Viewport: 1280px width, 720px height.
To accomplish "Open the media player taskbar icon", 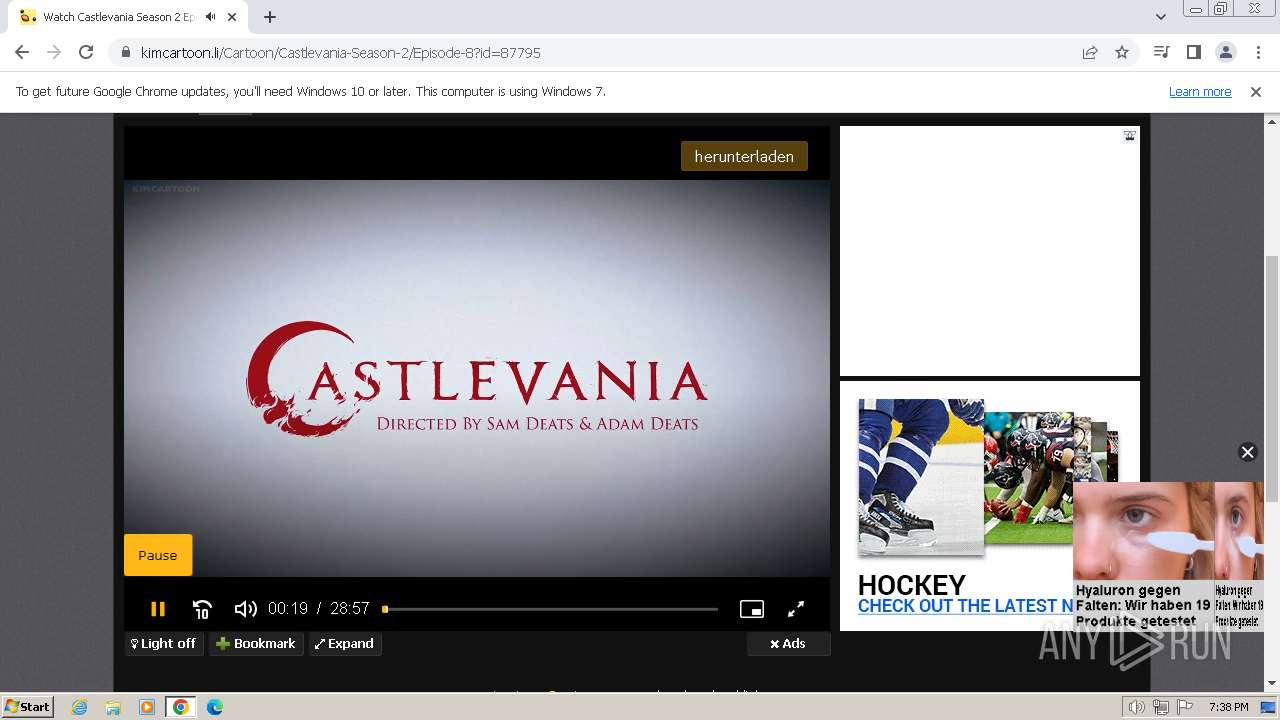I will tap(147, 707).
